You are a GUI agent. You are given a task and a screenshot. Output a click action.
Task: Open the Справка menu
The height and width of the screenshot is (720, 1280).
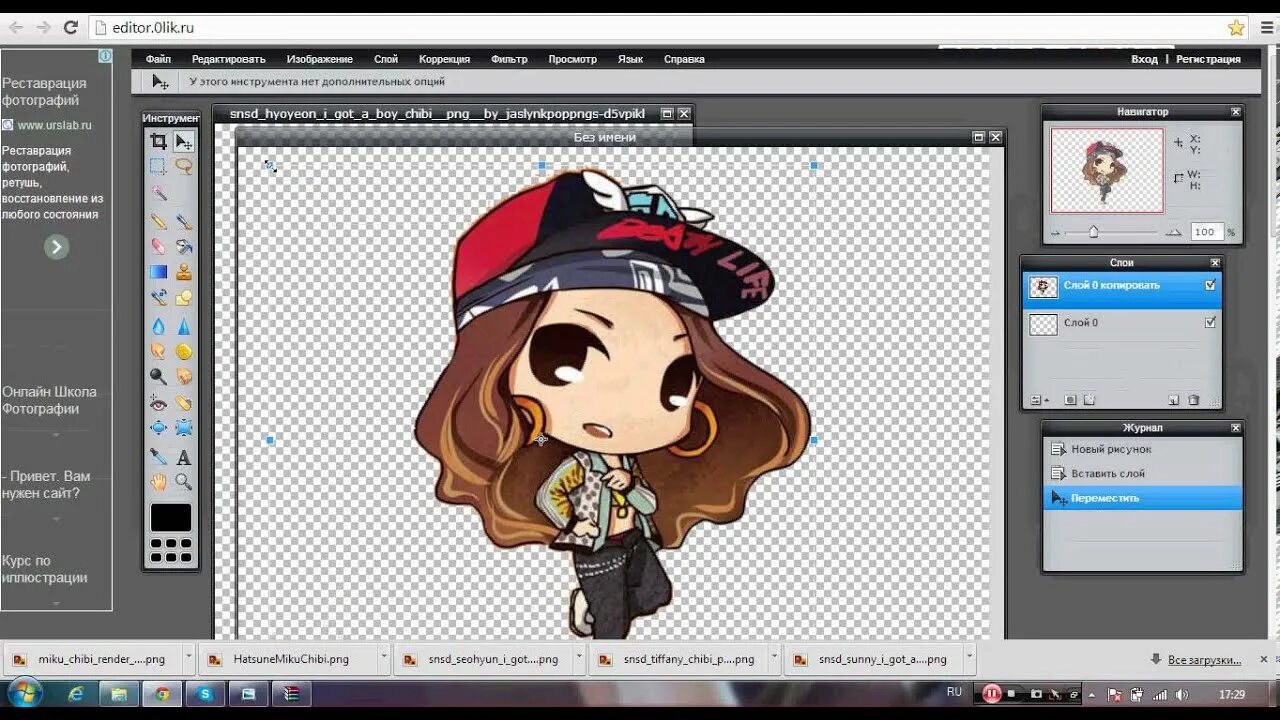[684, 59]
